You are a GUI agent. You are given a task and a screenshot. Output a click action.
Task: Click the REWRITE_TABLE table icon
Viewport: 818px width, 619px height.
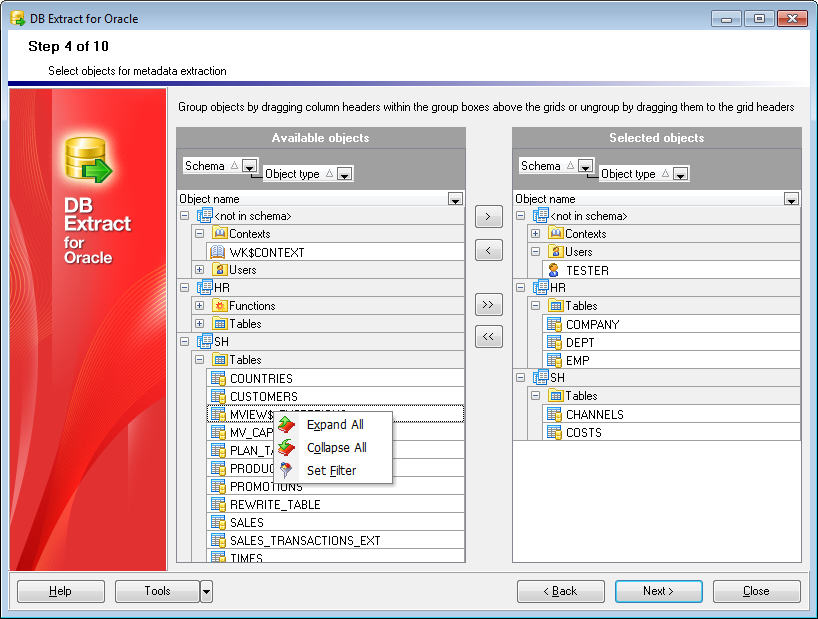pos(218,504)
